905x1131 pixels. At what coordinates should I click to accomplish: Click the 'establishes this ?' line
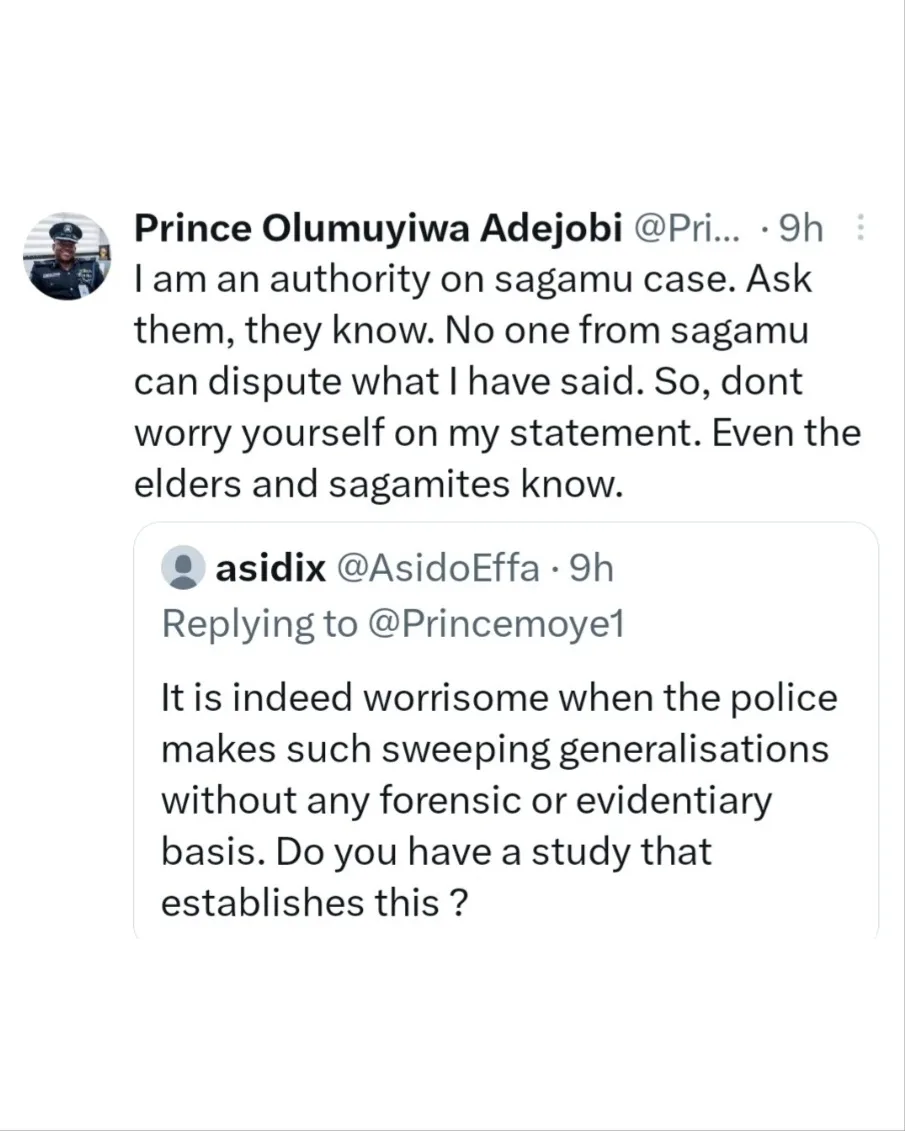coord(315,903)
